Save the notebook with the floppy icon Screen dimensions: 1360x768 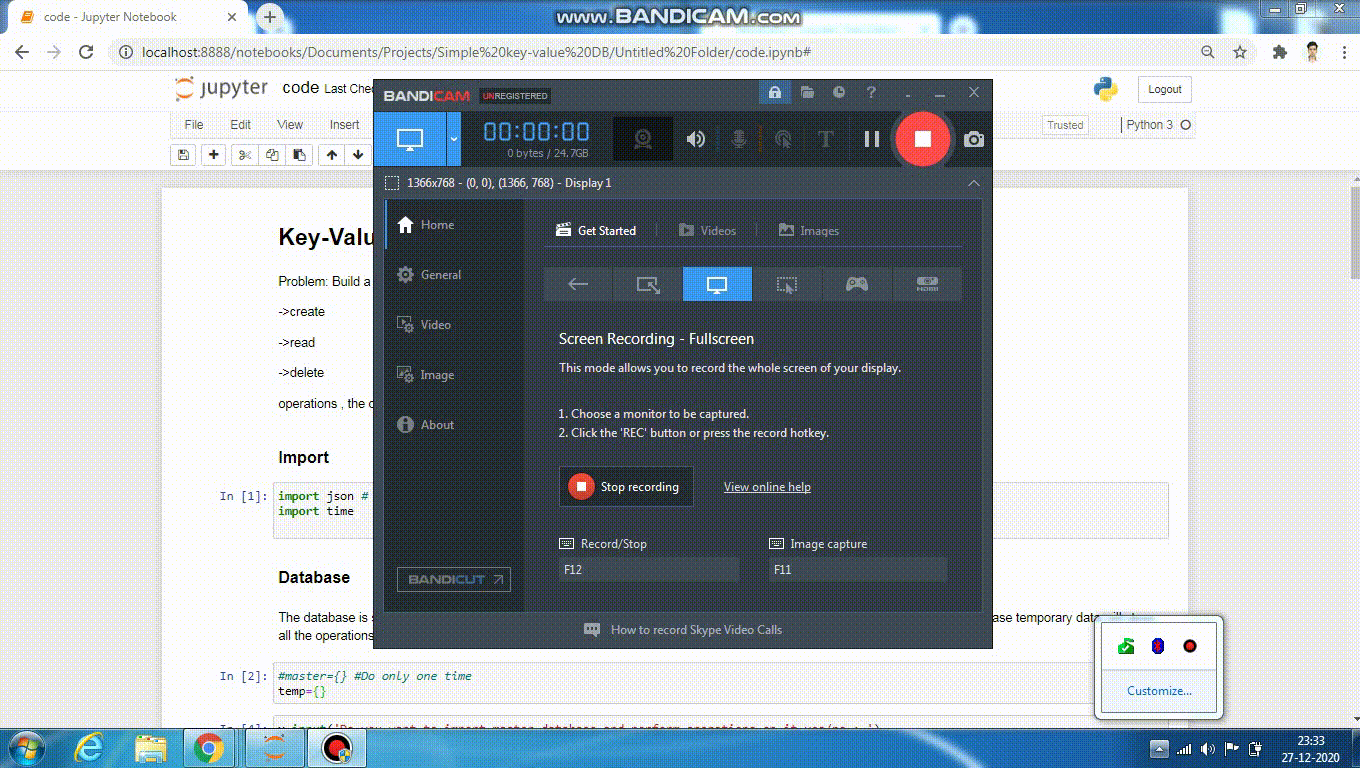183,155
